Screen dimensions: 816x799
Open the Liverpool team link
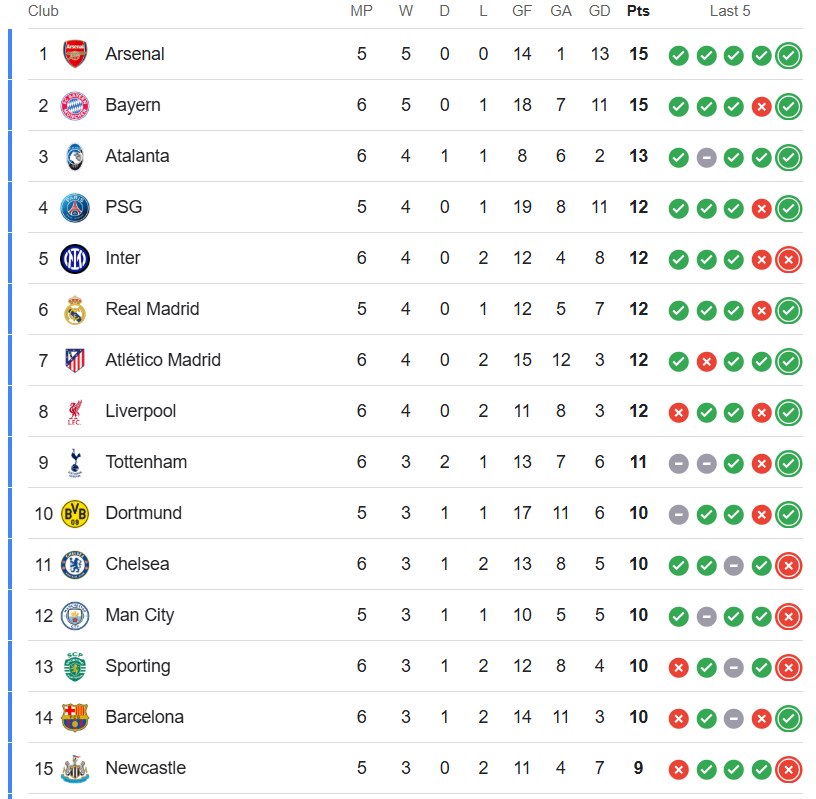click(x=140, y=411)
